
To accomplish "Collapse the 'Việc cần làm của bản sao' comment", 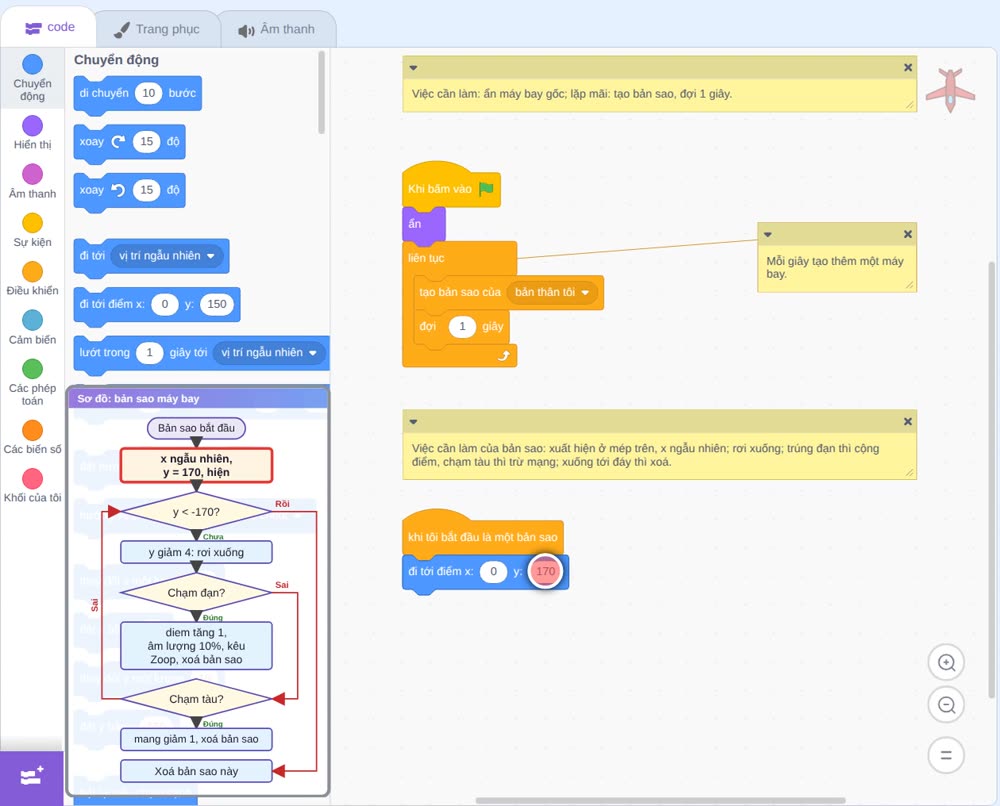I will tap(413, 421).
